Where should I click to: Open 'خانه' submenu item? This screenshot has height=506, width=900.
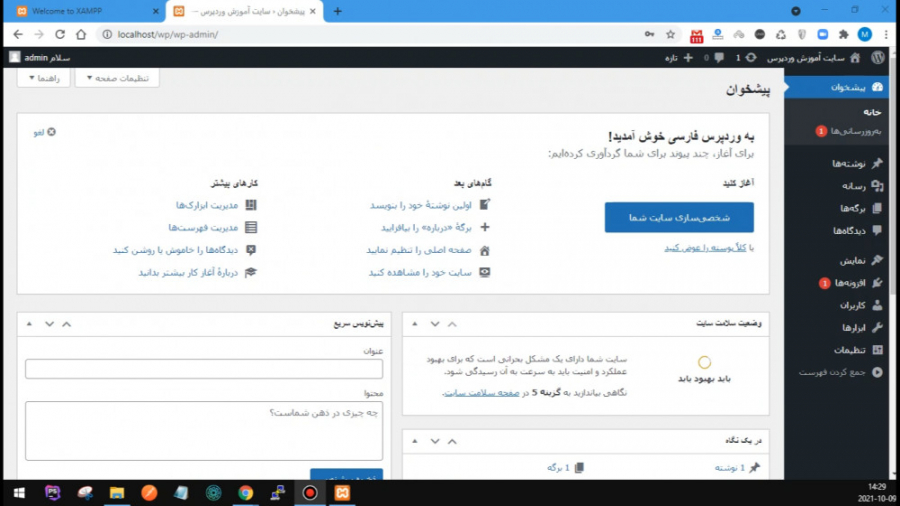click(872, 112)
